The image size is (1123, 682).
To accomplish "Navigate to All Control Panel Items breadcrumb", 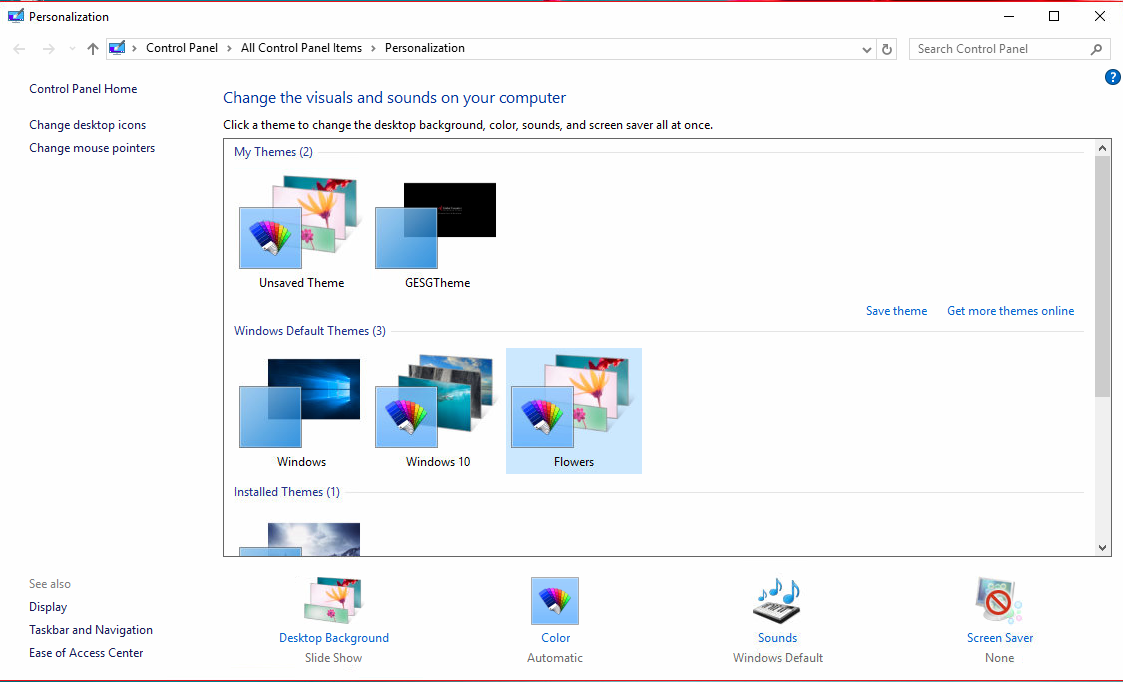I will click(x=302, y=48).
